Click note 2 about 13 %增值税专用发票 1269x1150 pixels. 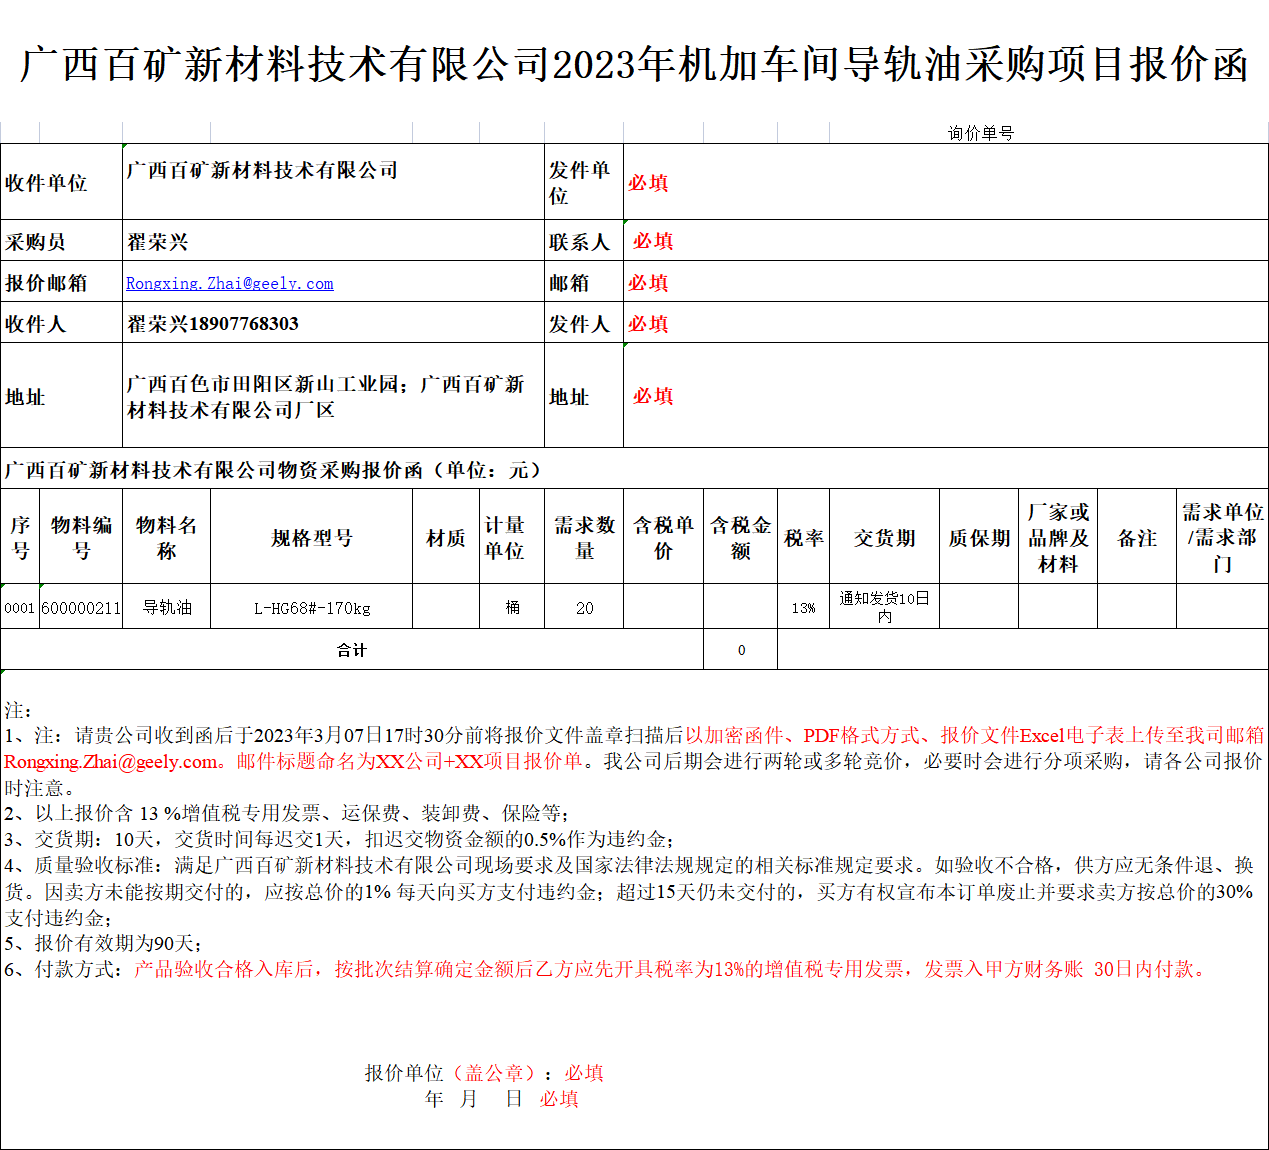click(287, 813)
